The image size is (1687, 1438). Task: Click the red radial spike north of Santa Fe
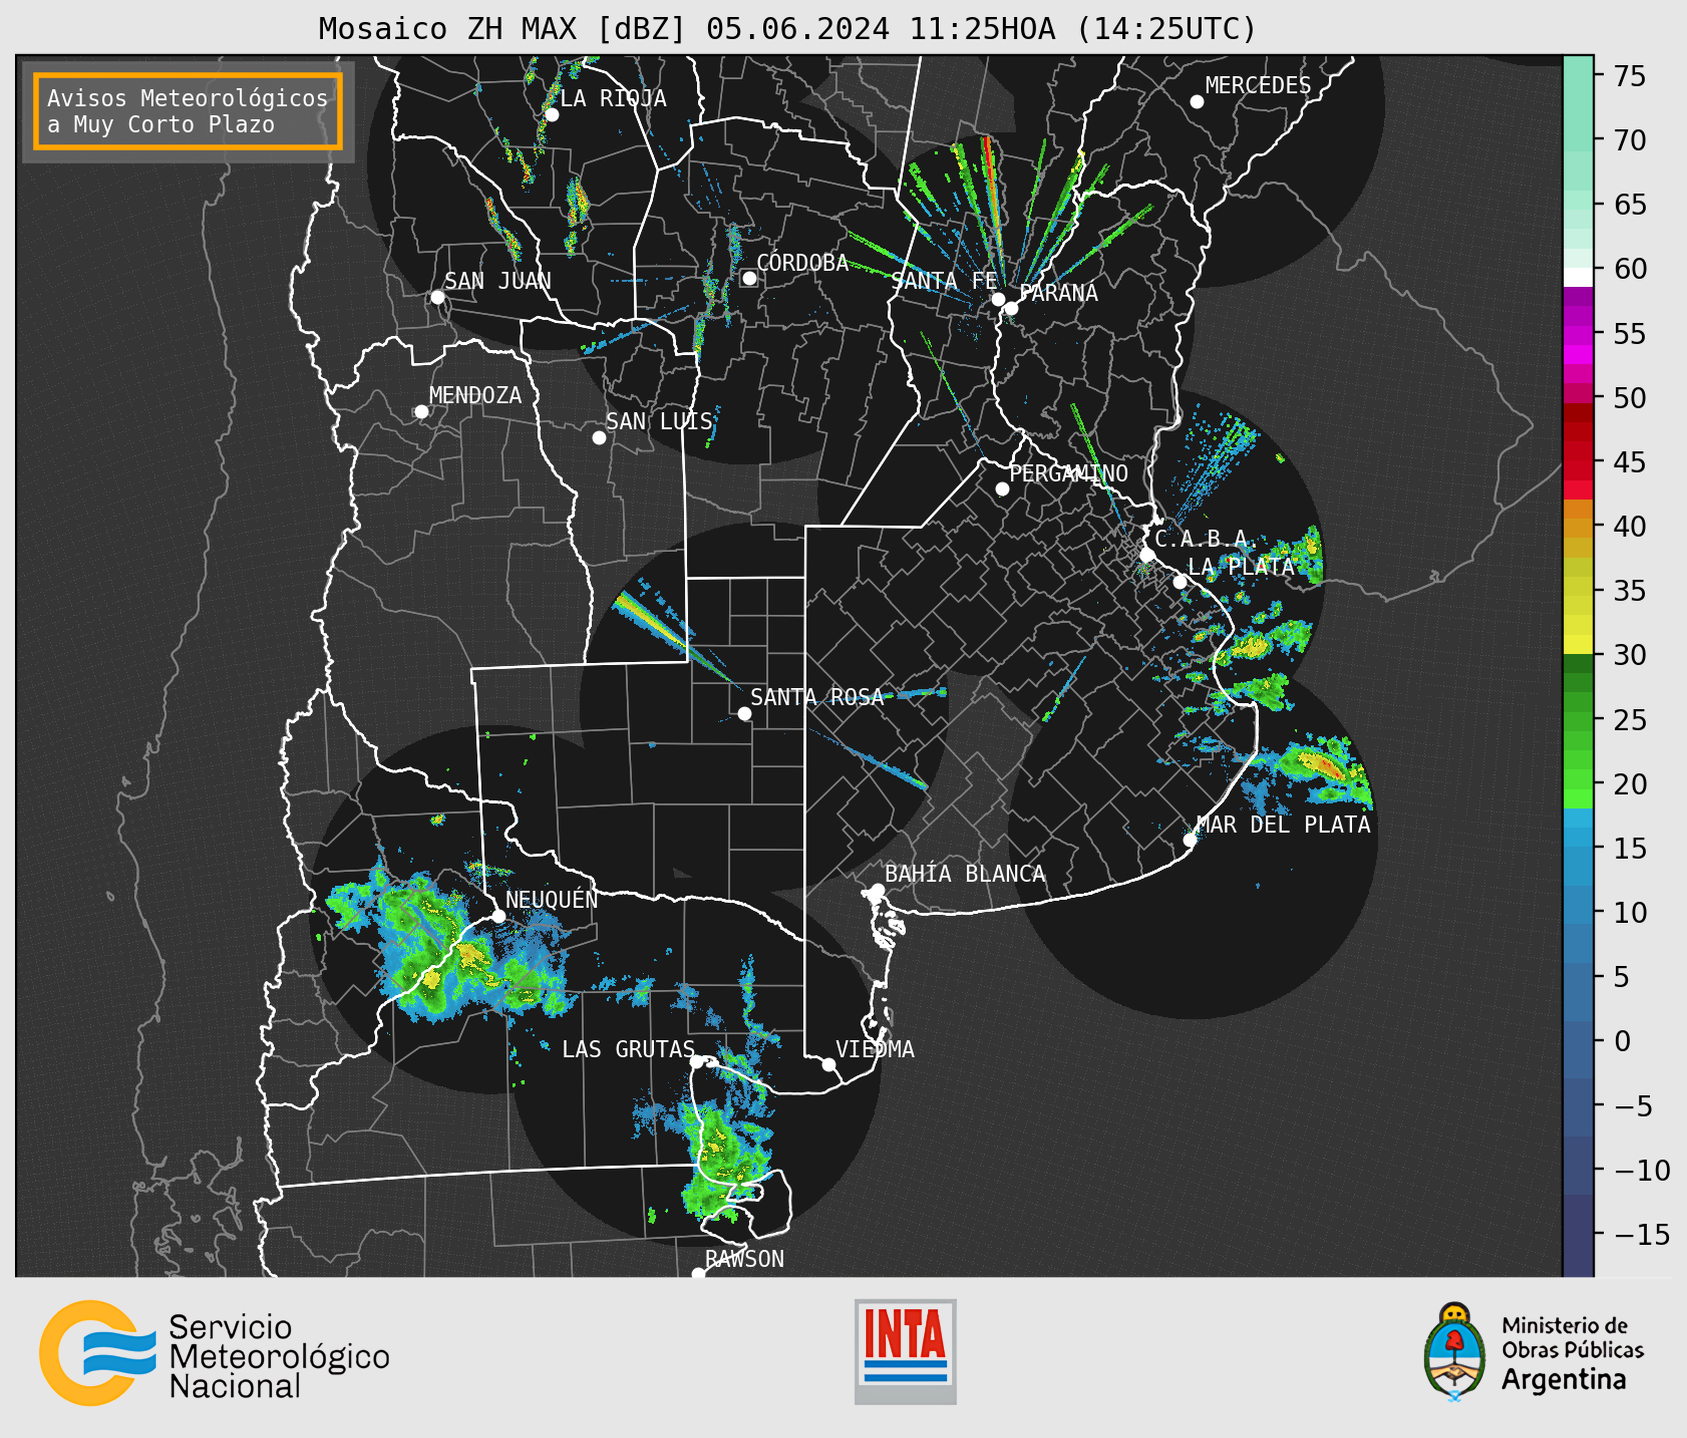[991, 182]
